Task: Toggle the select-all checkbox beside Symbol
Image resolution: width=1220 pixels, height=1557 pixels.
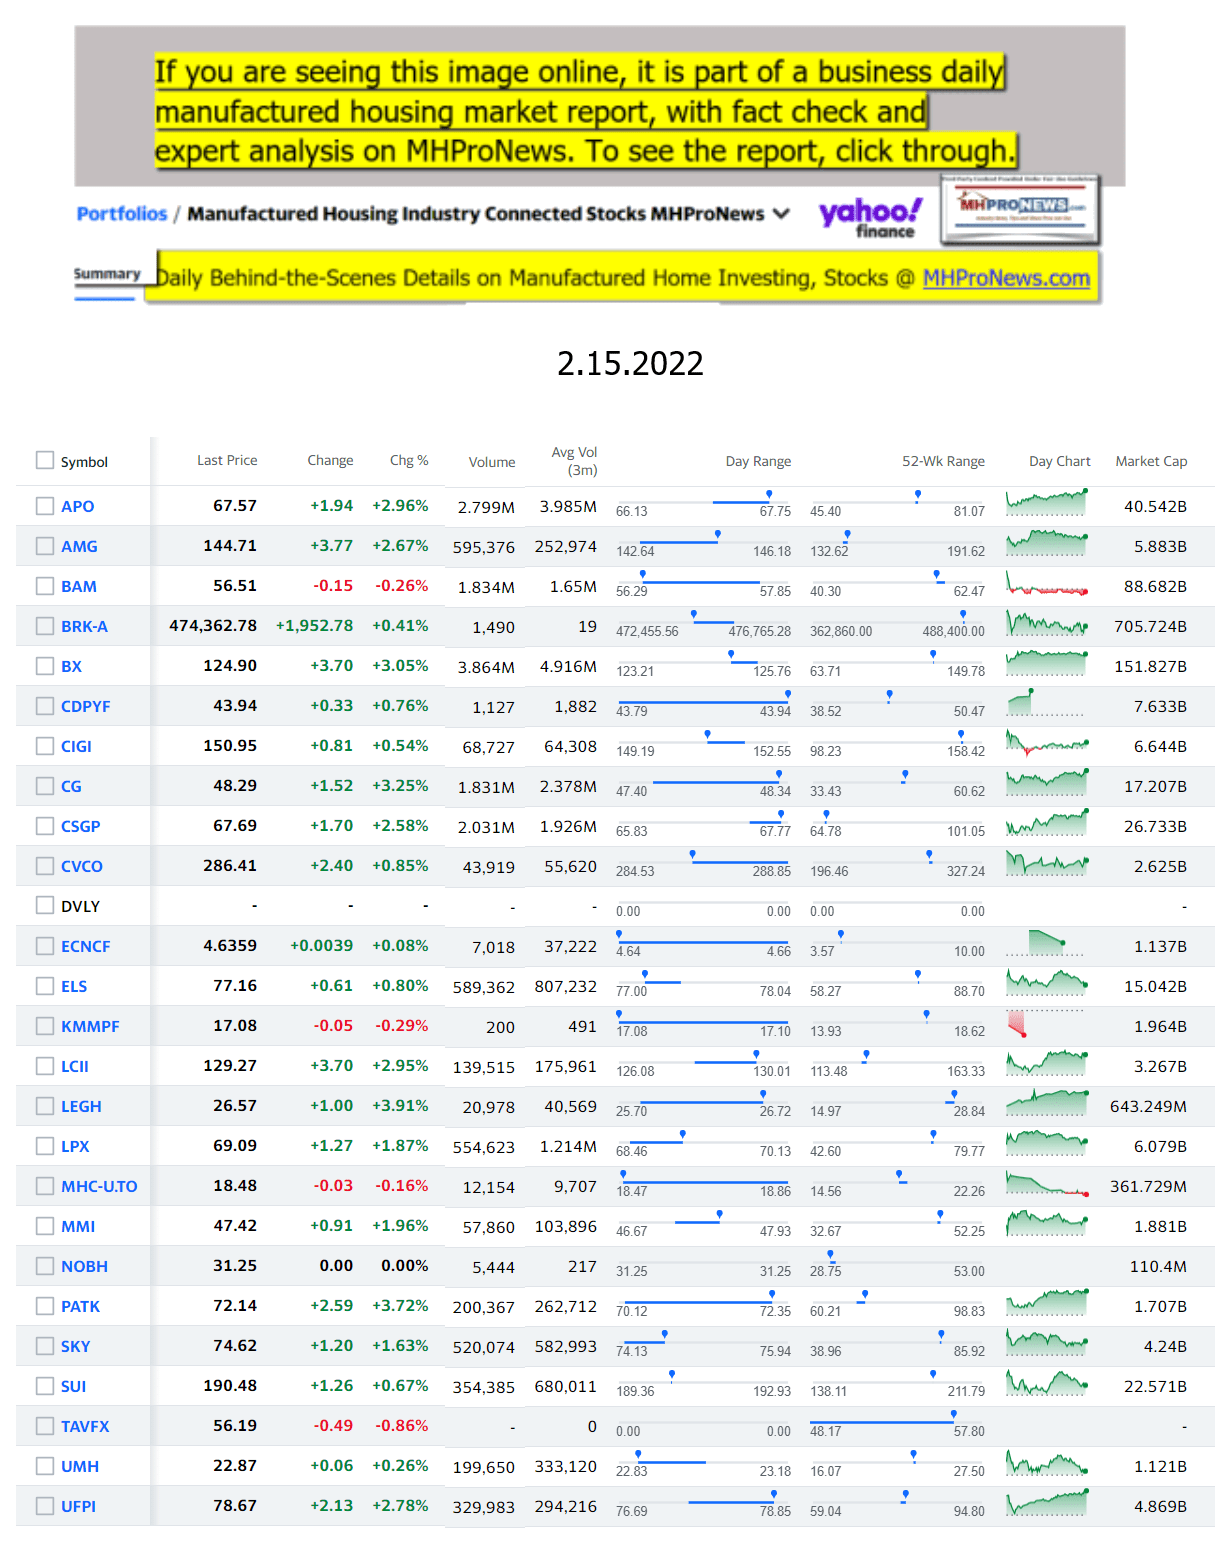Action: [45, 460]
